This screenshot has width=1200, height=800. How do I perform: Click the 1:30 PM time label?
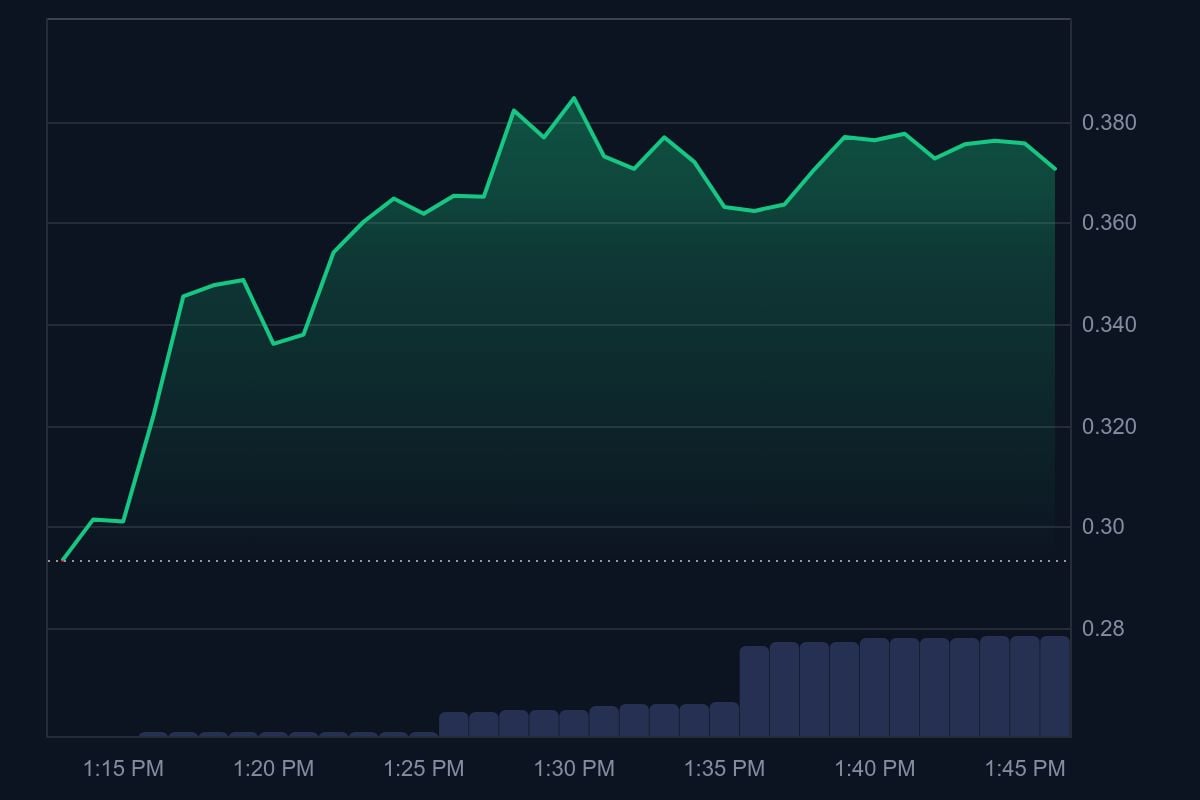(x=574, y=769)
